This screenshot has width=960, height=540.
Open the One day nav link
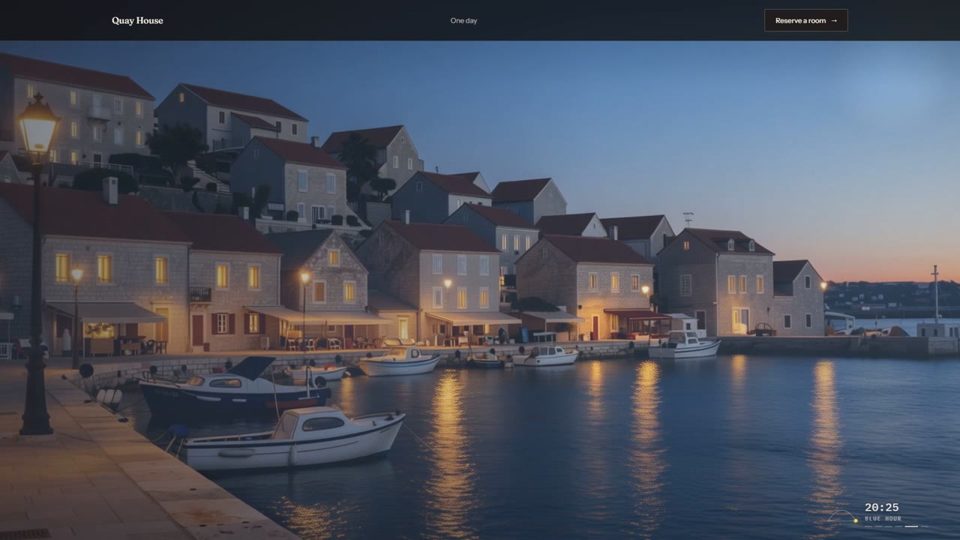tap(463, 20)
